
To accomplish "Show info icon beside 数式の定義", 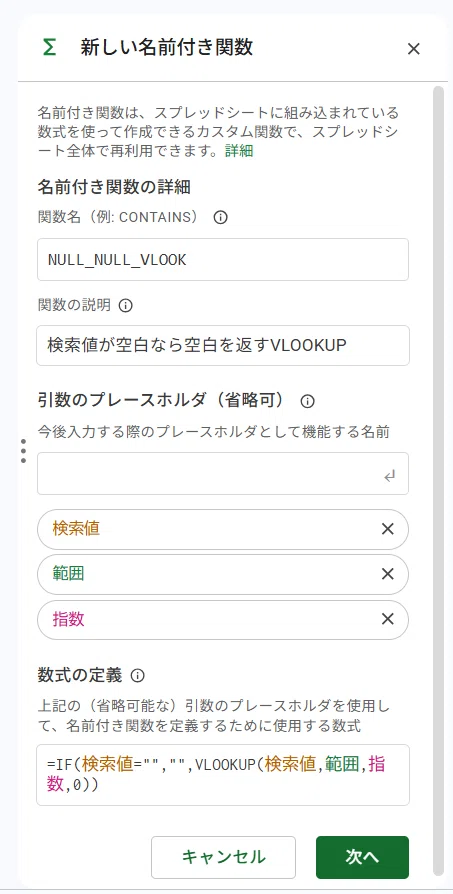I will (x=138, y=676).
